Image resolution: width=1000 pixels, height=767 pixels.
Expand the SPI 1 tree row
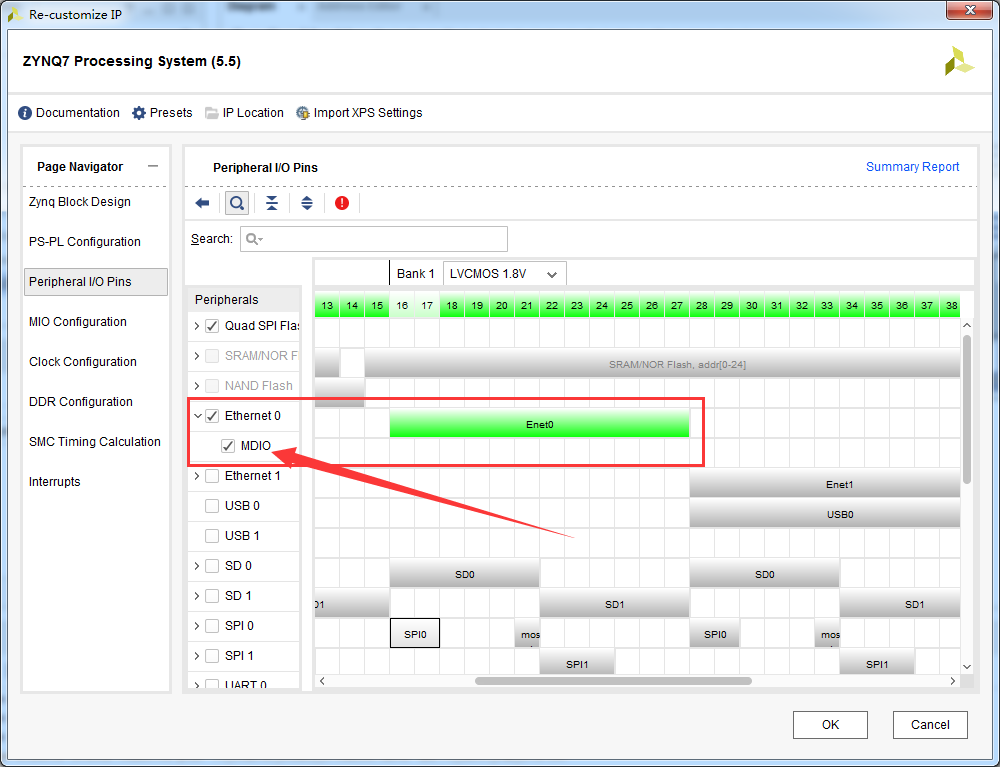point(197,655)
